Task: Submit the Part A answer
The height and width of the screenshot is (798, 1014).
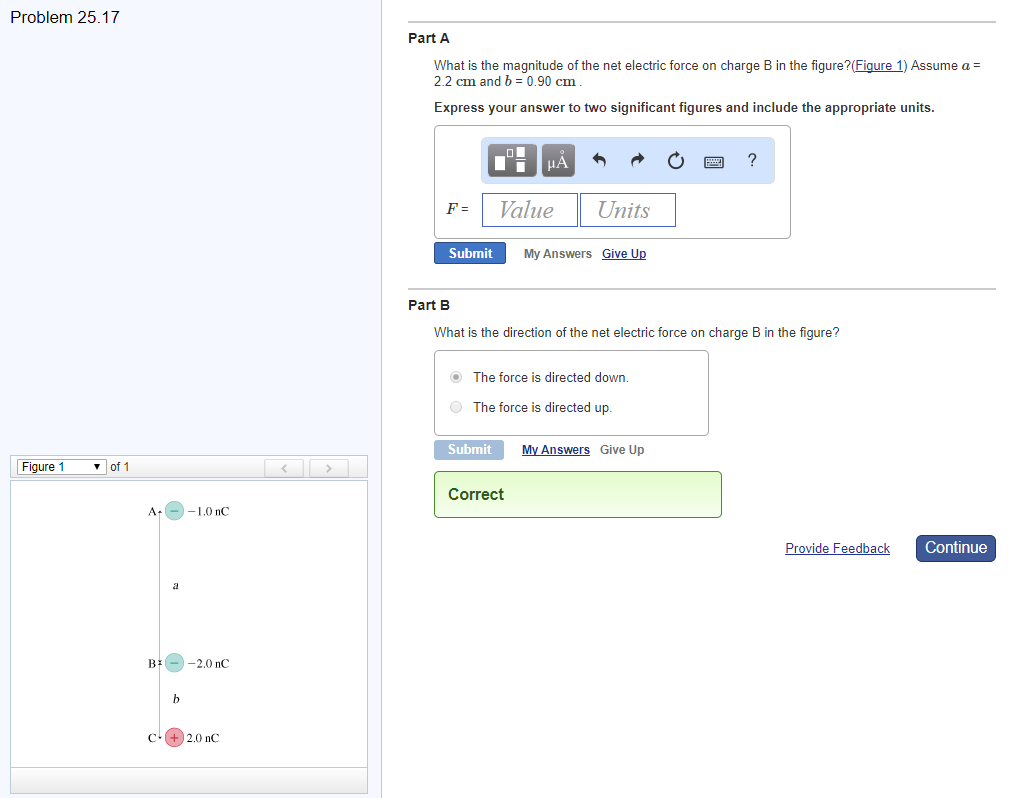Action: [470, 253]
